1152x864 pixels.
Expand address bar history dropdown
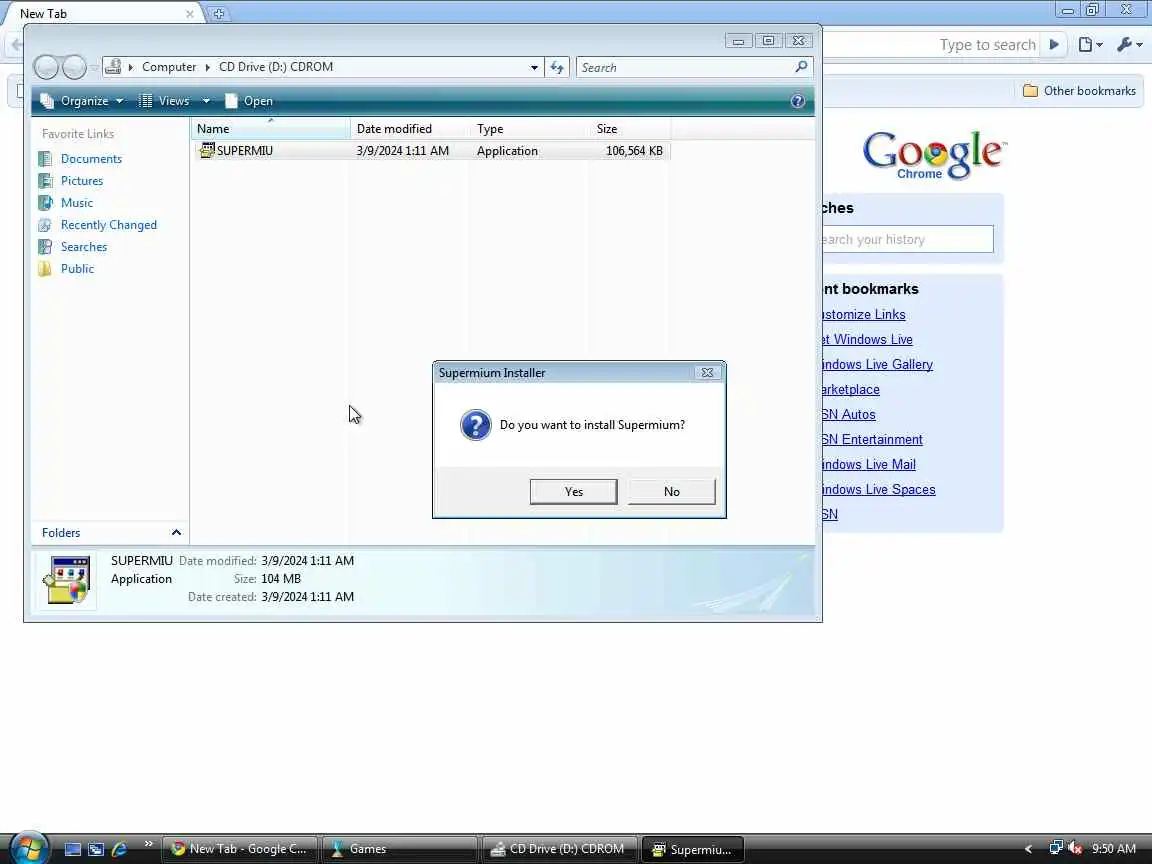click(534, 67)
